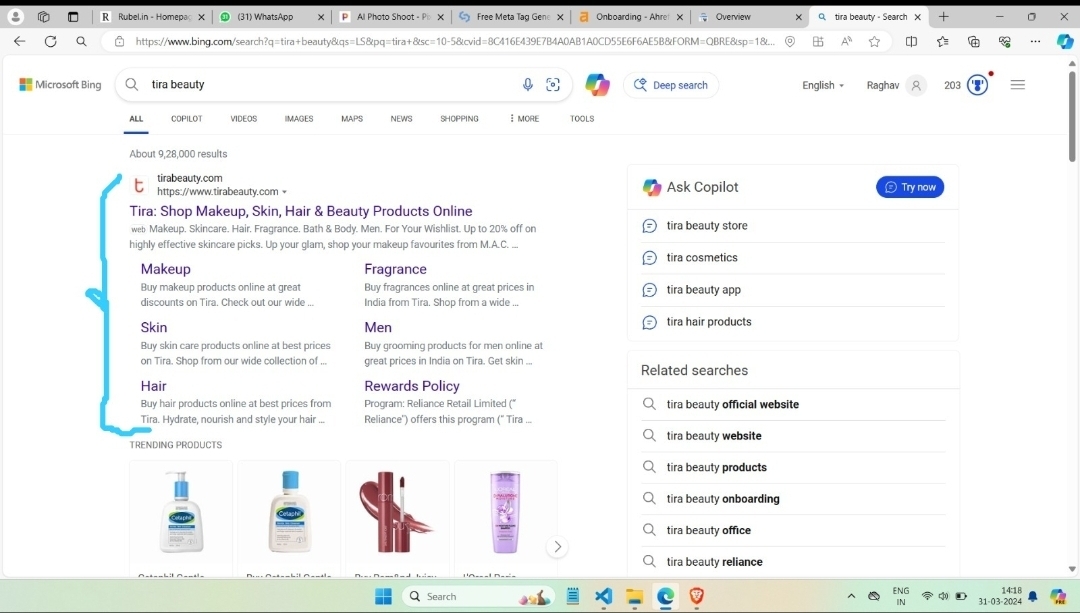The height and width of the screenshot is (613, 1080).
Task: Switch to the IMAGES search tab
Action: [x=299, y=118]
